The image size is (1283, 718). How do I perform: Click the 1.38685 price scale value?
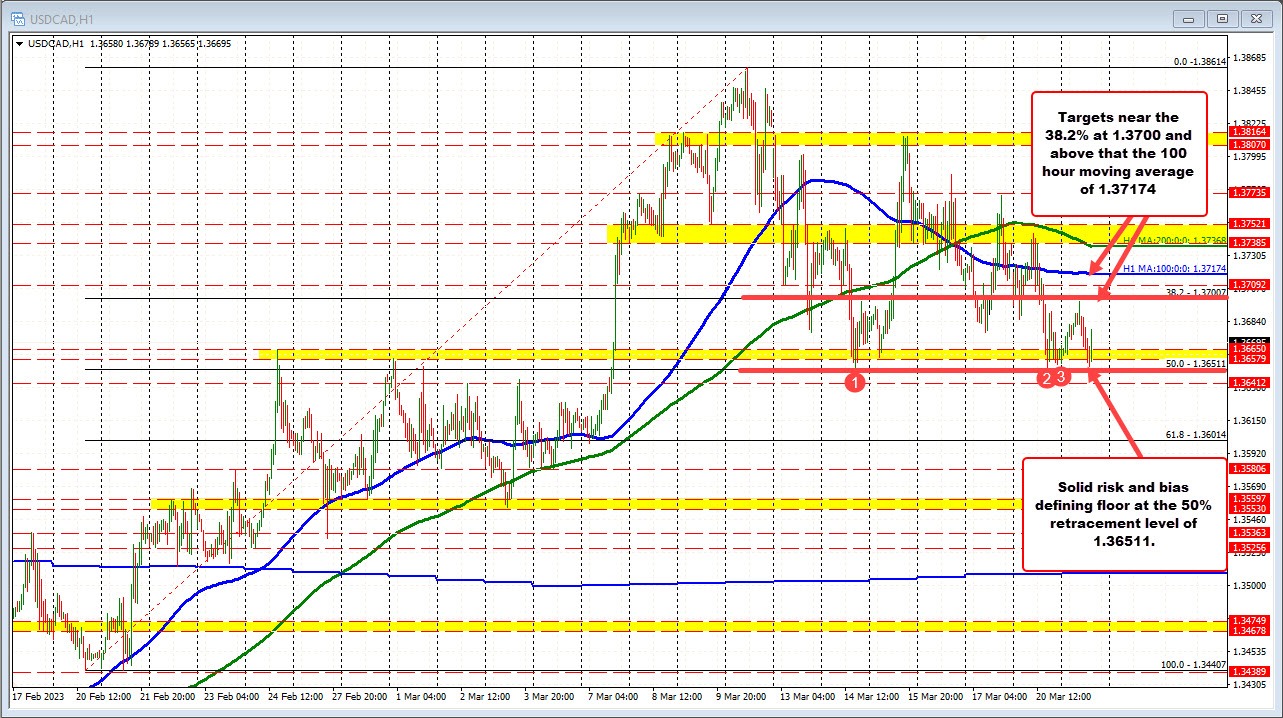coord(1252,58)
